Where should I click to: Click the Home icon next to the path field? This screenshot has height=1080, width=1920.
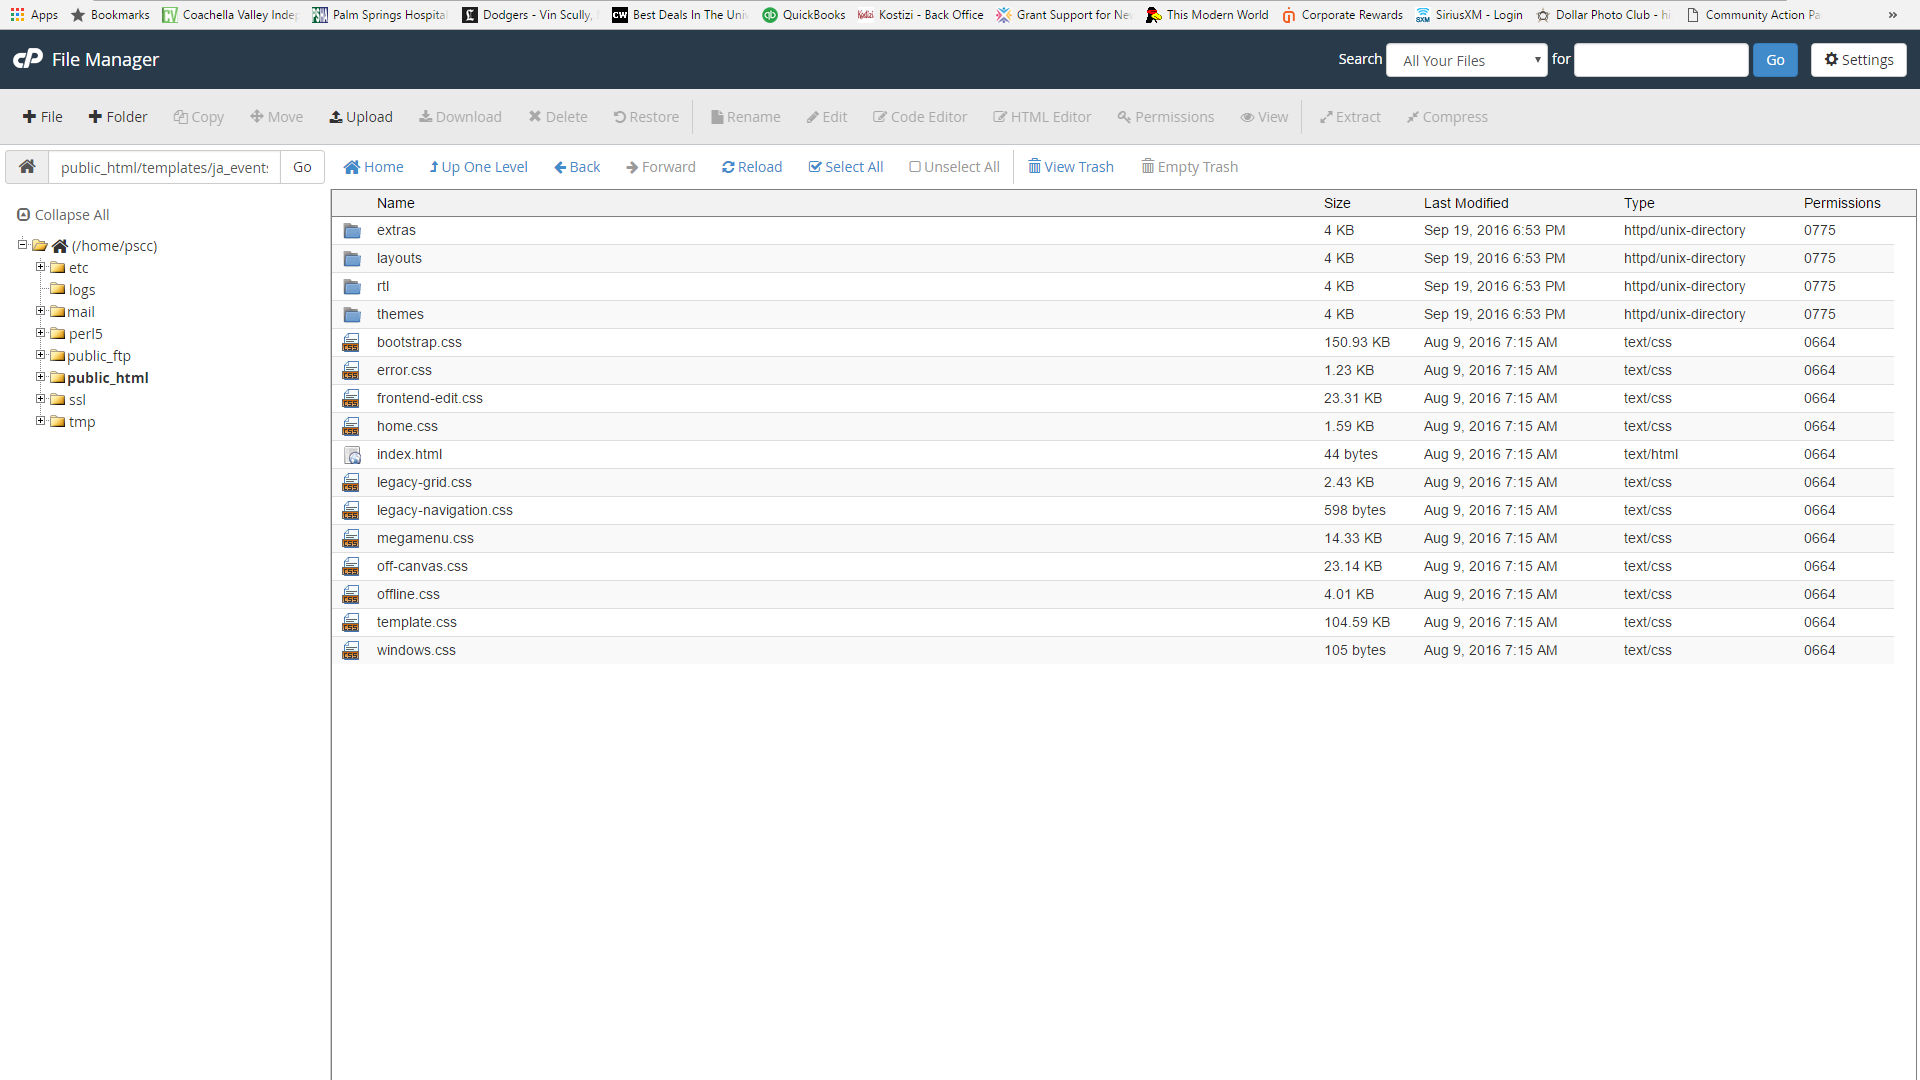[27, 166]
